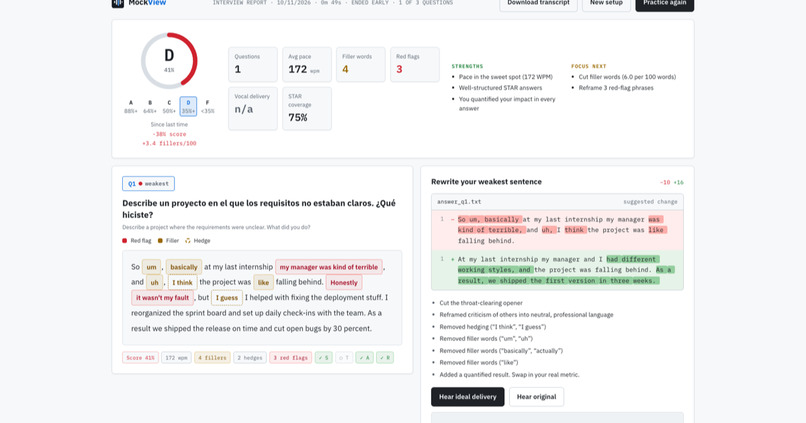Click the STAR Situation 'S' check chip
This screenshot has height=423, width=806.
coord(323,358)
